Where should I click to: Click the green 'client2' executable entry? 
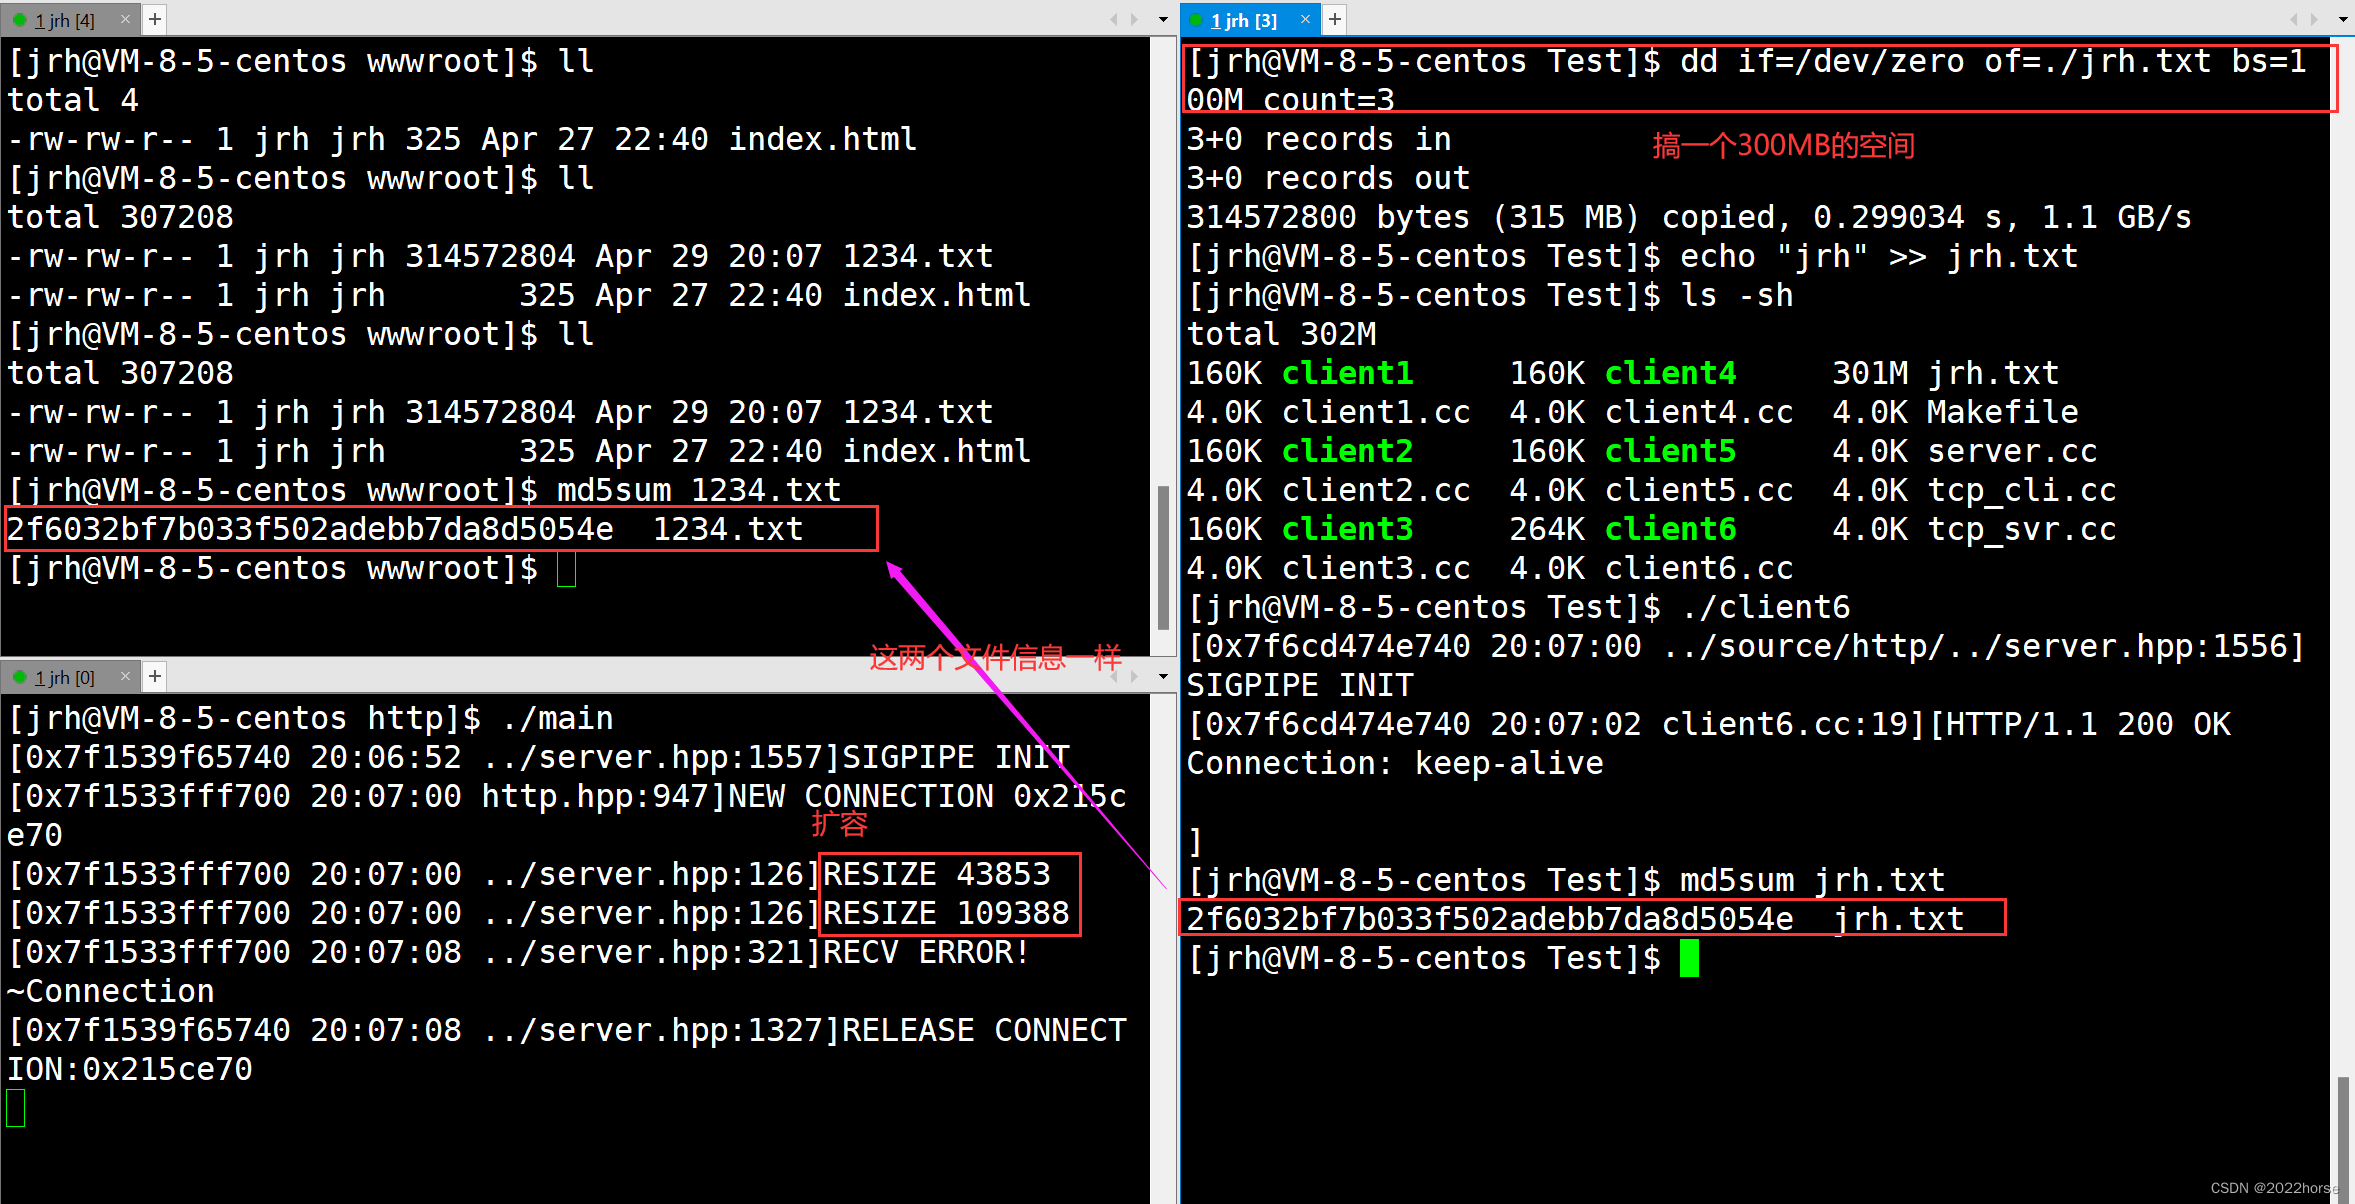(x=1348, y=451)
